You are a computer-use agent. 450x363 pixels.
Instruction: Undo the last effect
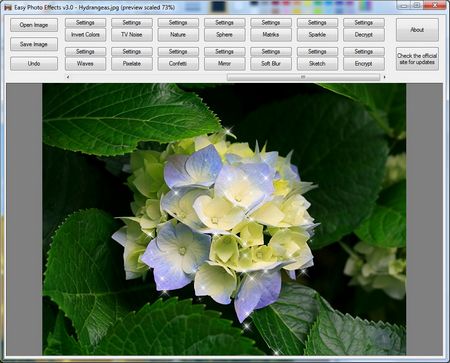[x=34, y=64]
